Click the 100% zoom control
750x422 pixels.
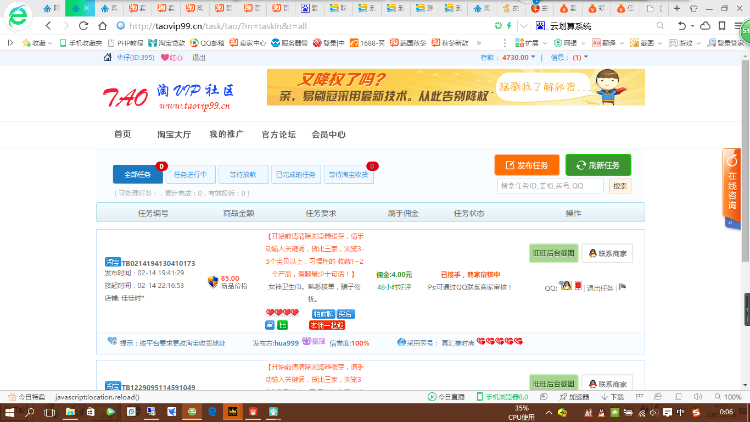tap(728, 397)
